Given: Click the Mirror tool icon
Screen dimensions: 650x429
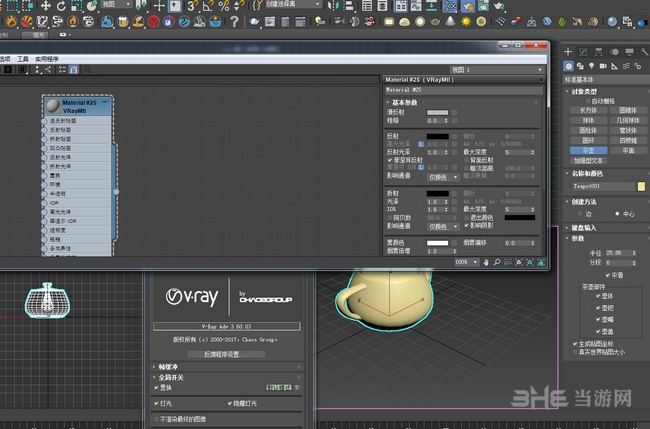Looking at the screenshot, I should click(x=333, y=6).
